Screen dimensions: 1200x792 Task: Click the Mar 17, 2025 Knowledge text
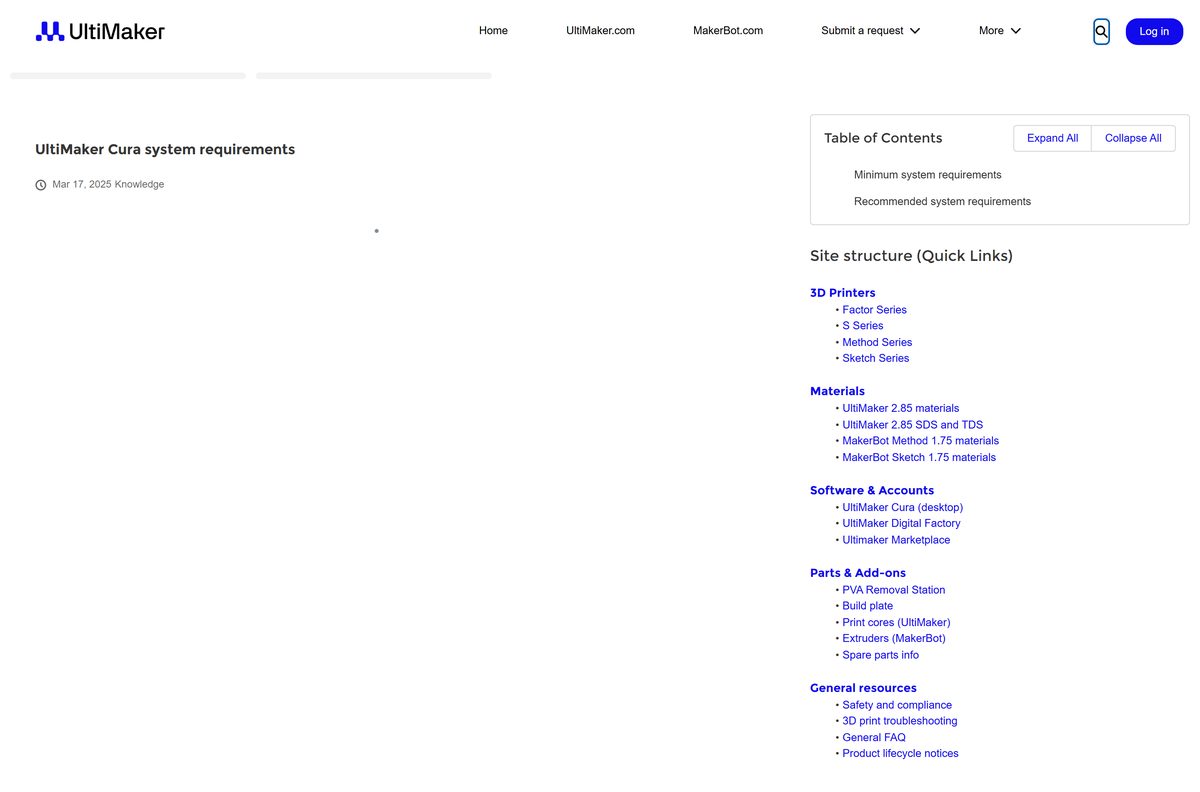(x=108, y=184)
